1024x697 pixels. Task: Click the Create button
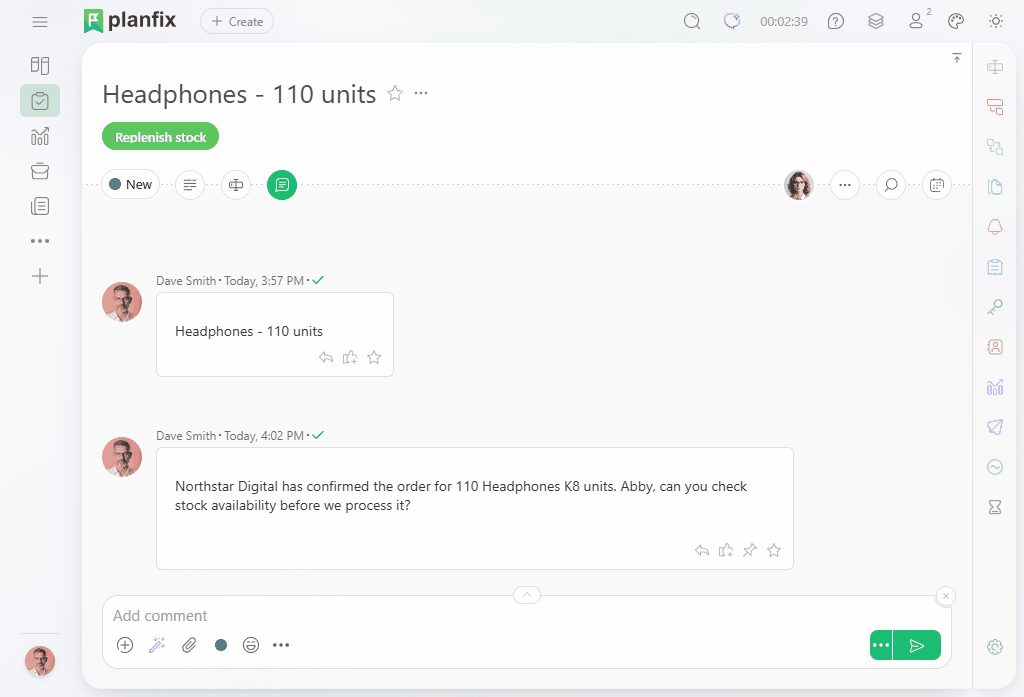point(237,22)
